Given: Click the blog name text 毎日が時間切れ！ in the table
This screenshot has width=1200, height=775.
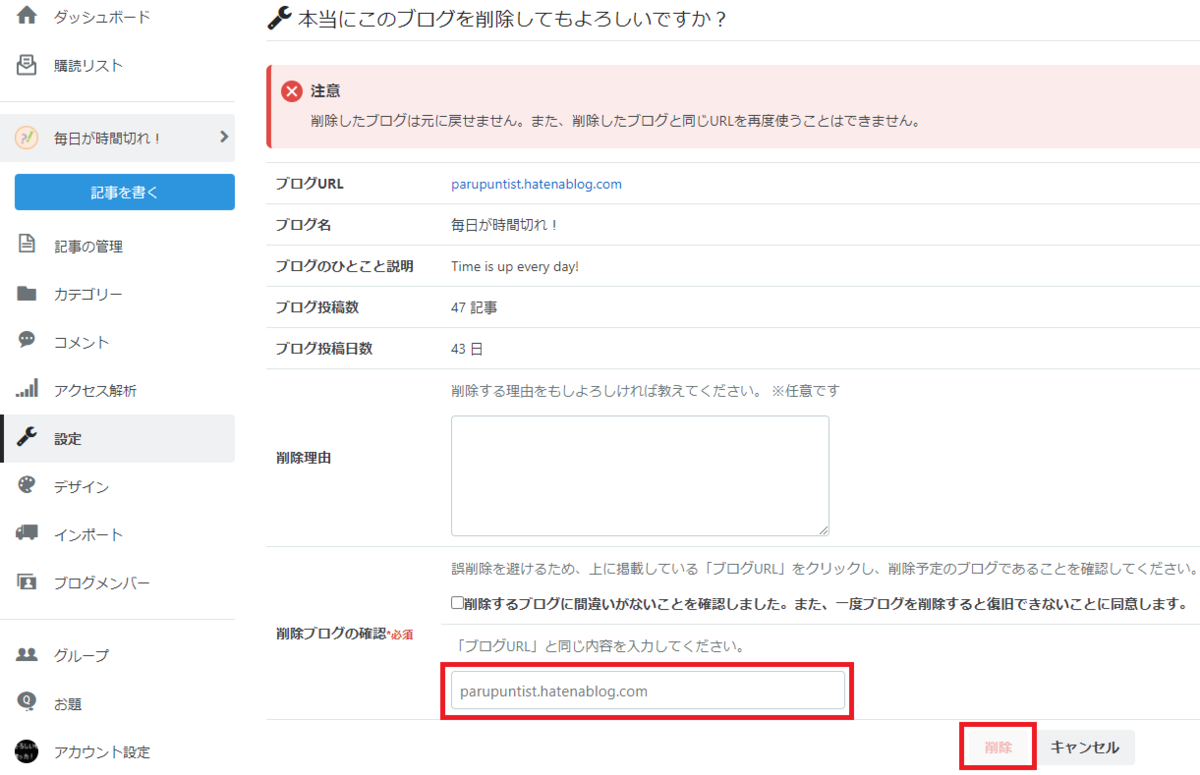Looking at the screenshot, I should 506,225.
